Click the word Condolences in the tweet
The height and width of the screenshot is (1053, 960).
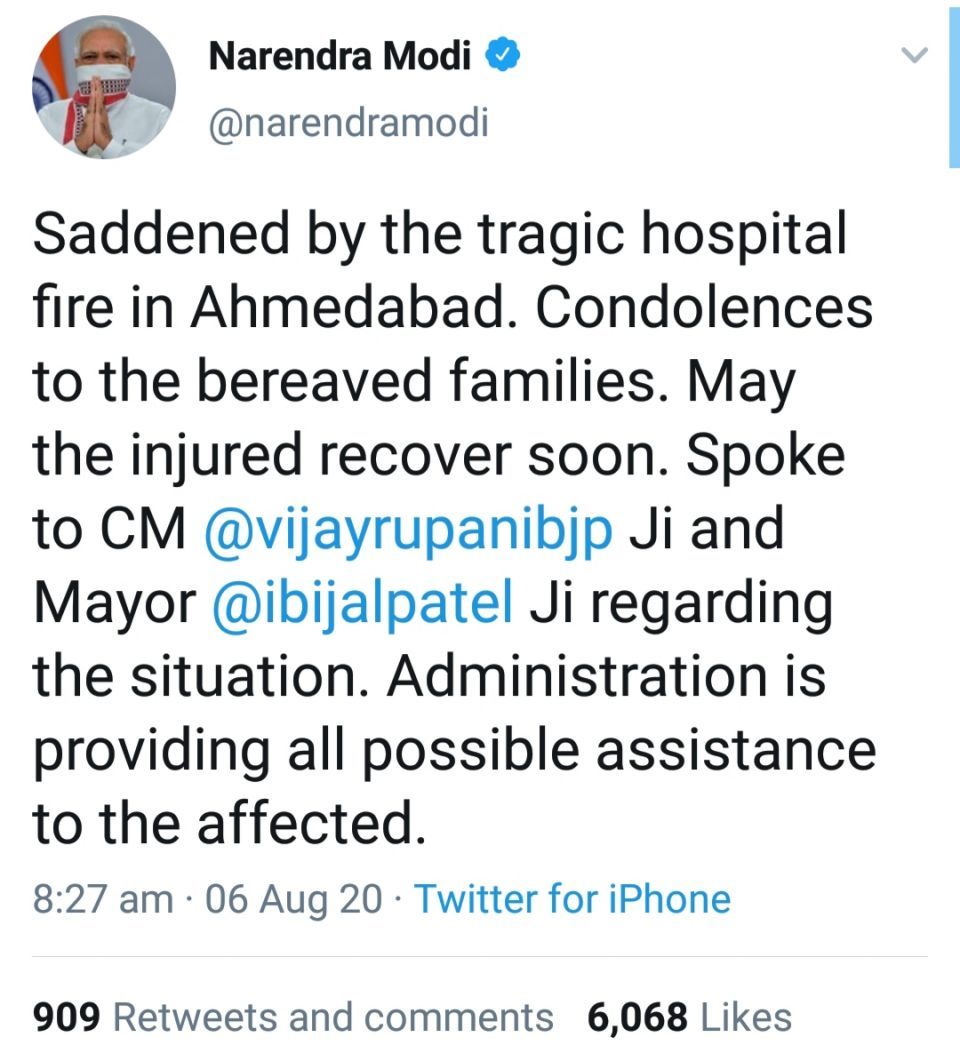click(x=704, y=309)
